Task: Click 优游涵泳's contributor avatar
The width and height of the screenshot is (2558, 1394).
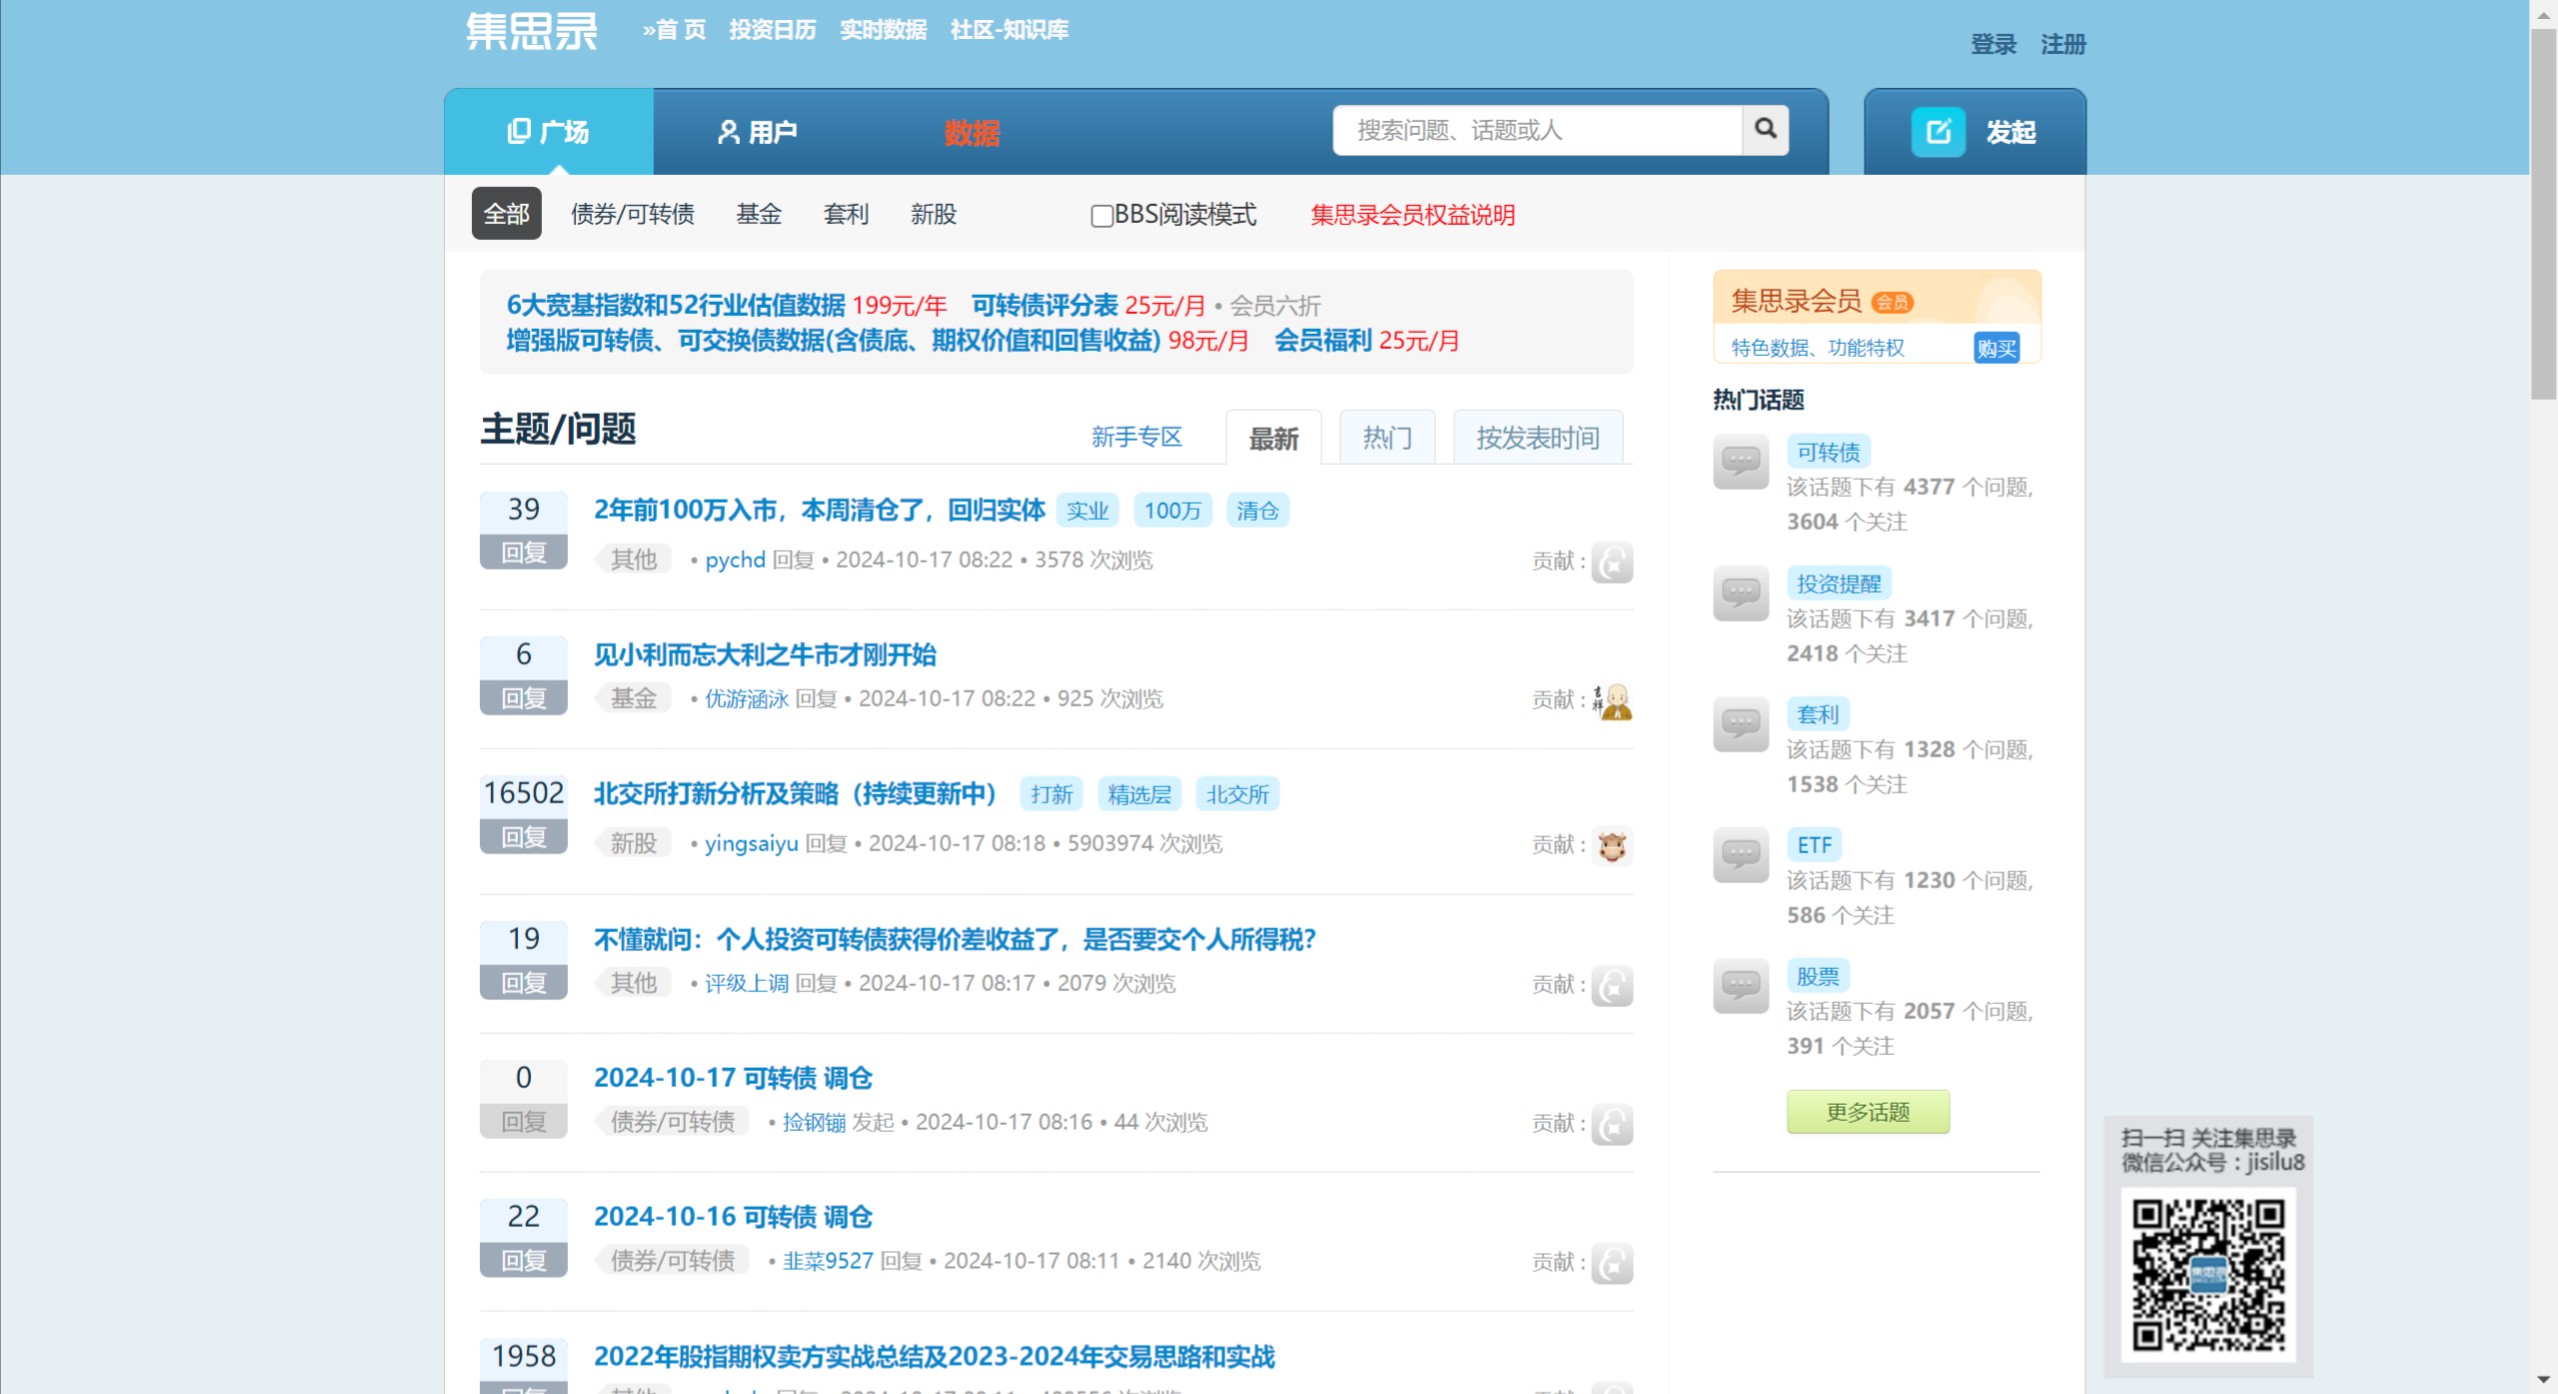Action: coord(1613,699)
